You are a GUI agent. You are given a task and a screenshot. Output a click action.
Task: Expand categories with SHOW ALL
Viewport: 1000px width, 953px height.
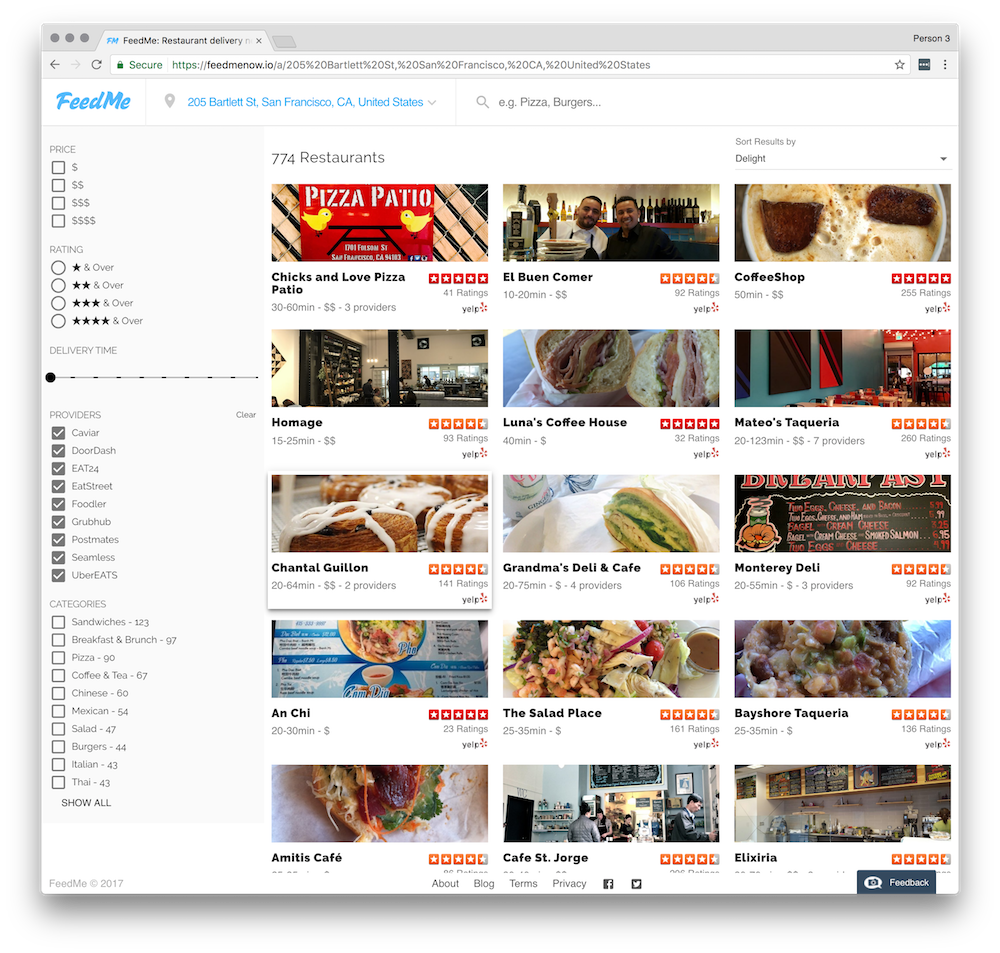coord(86,802)
